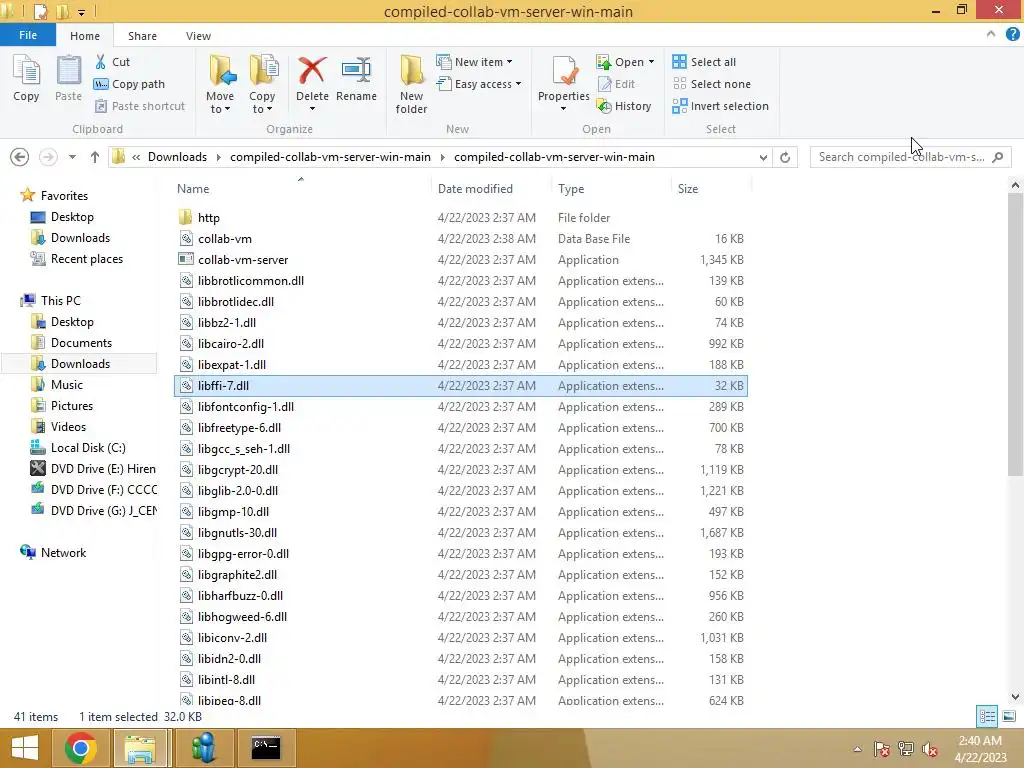The width and height of the screenshot is (1024, 768).
Task: Switch to Large icons view in status bar
Action: click(x=1009, y=716)
